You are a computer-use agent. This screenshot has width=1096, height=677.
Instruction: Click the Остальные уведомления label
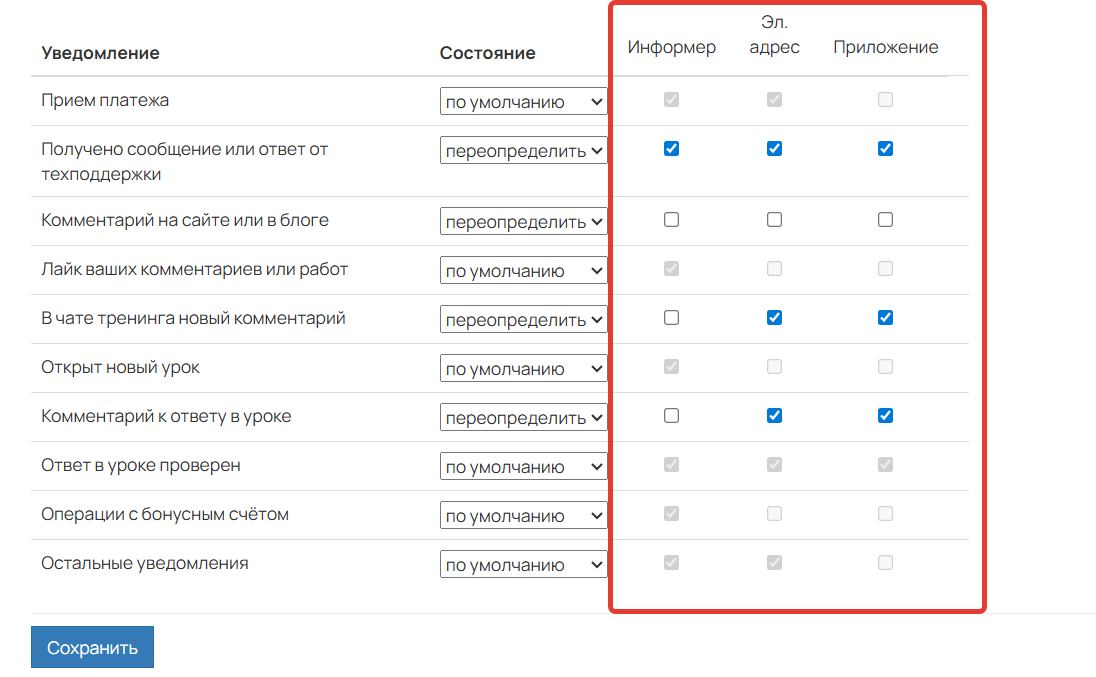[x=145, y=564]
